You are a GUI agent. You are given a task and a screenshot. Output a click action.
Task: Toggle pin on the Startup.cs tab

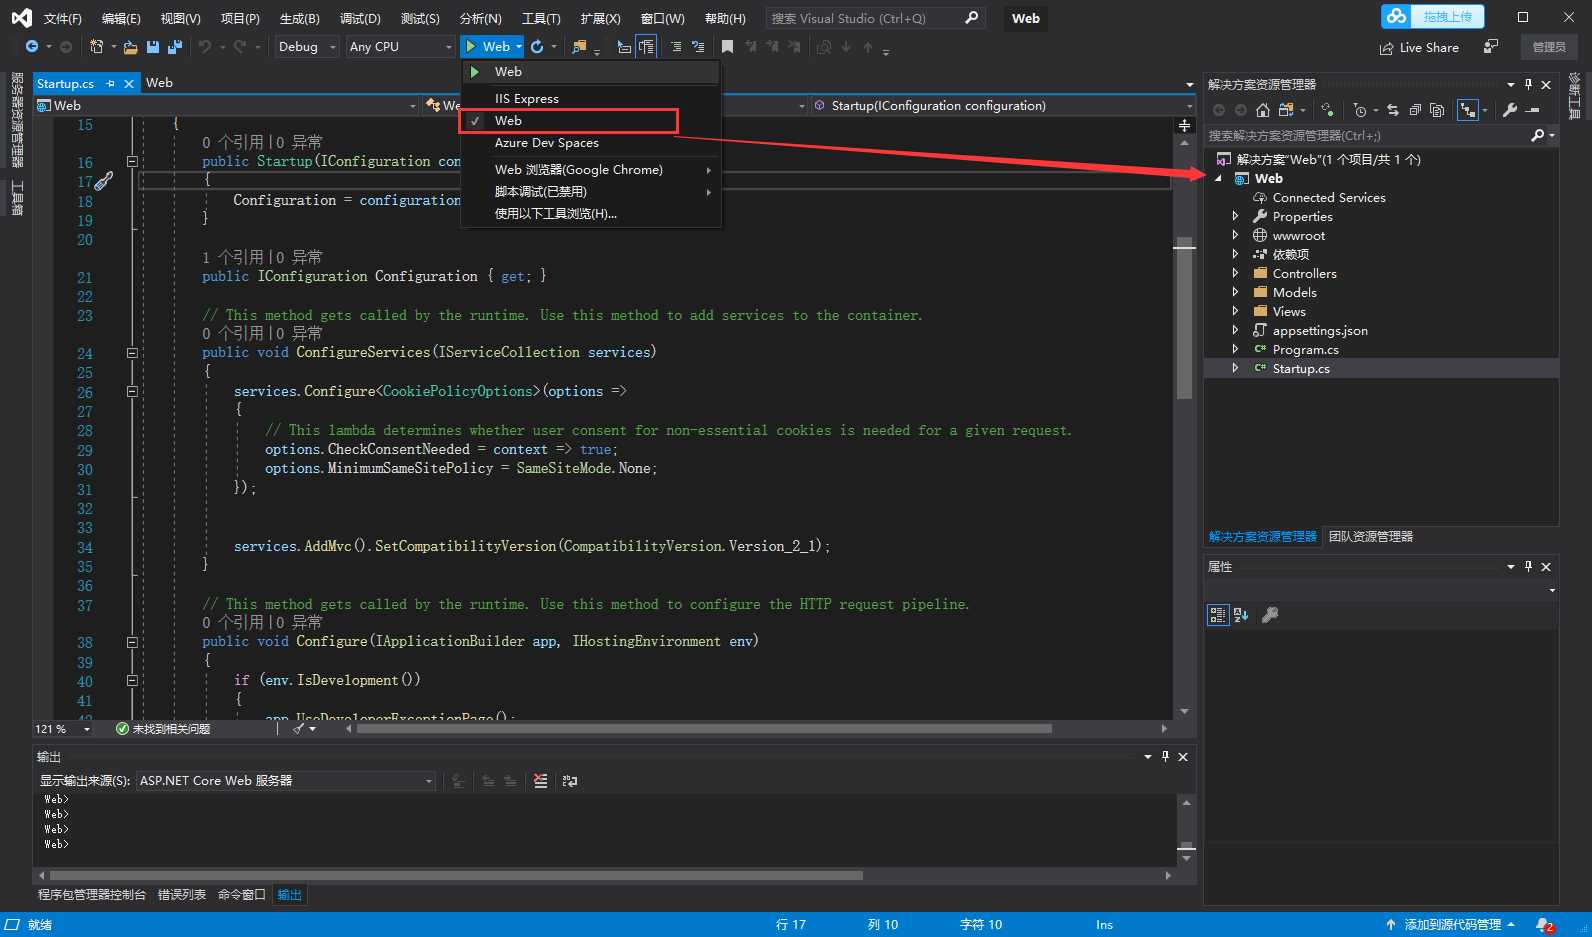[x=110, y=84]
